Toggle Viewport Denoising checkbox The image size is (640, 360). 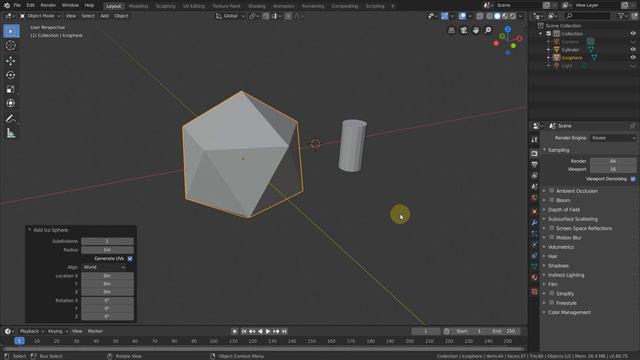click(633, 179)
